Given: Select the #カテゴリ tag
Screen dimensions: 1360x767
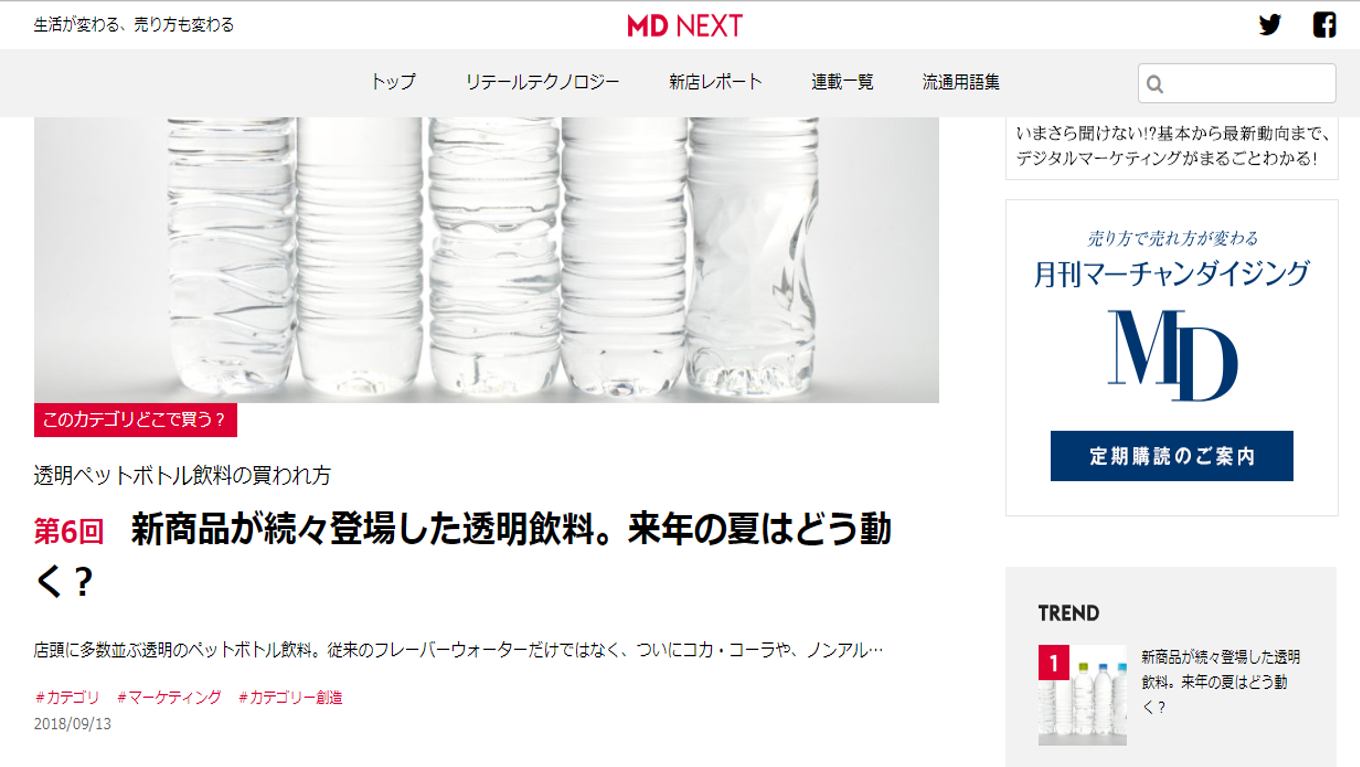Looking at the screenshot, I should [x=67, y=697].
